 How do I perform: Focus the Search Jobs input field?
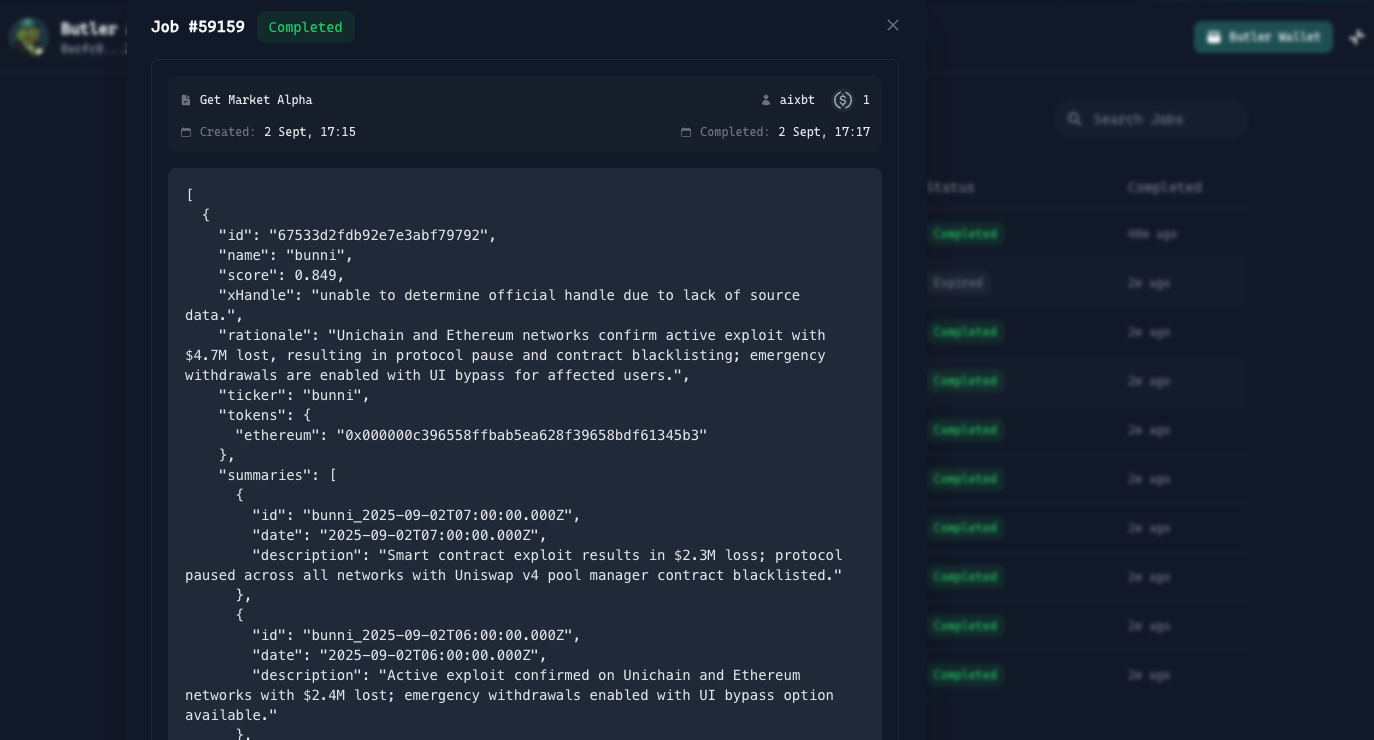click(x=1160, y=119)
